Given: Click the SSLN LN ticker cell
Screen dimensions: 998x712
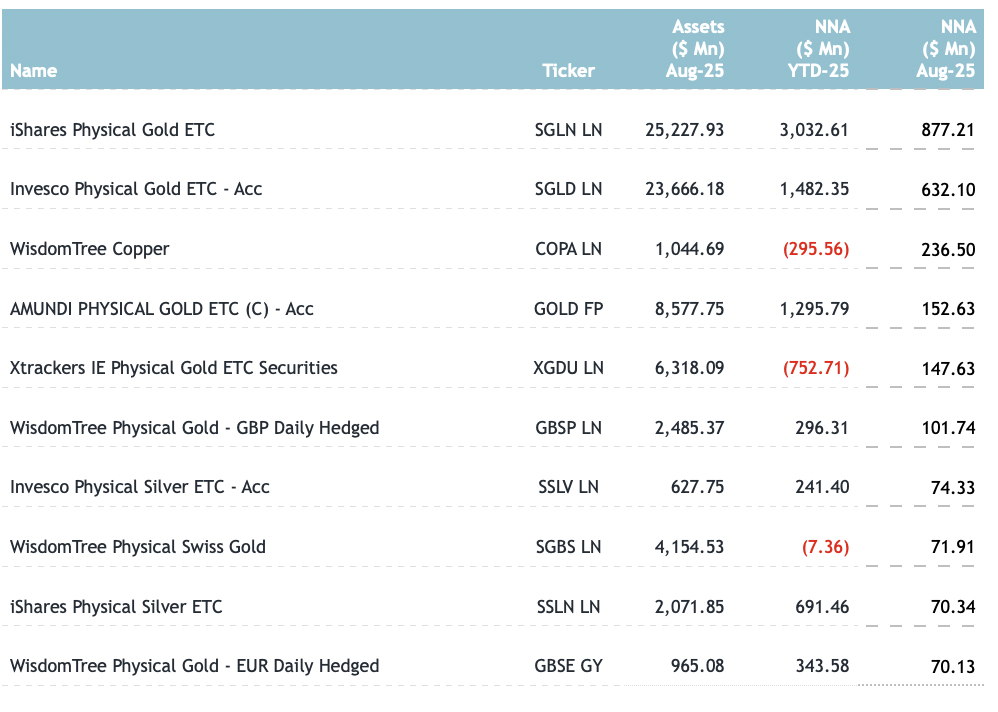Looking at the screenshot, I should coord(569,607).
